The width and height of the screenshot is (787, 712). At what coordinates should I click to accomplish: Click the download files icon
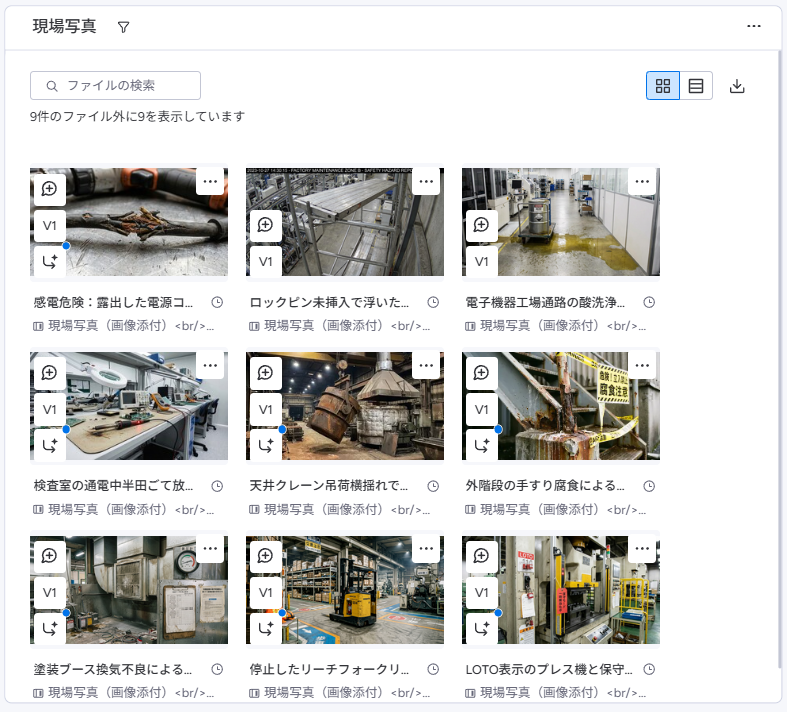click(737, 86)
